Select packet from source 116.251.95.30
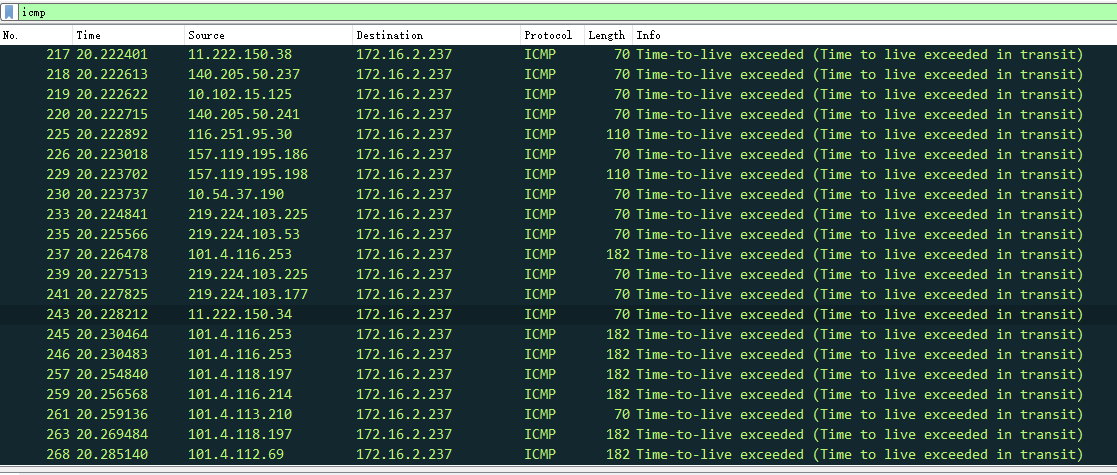This screenshot has height=475, width=1117. 558,135
